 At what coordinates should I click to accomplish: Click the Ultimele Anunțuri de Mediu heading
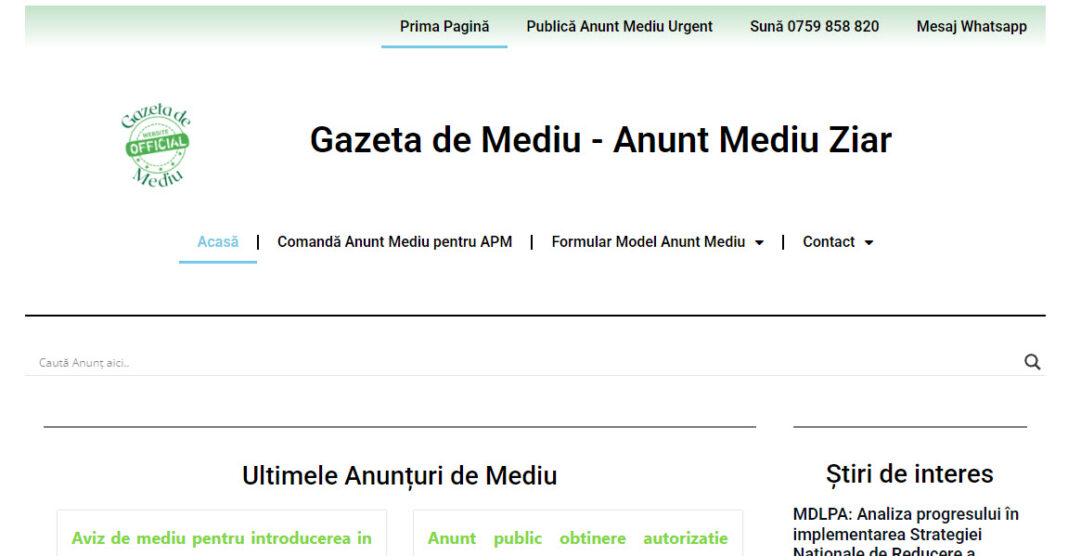coord(399,476)
